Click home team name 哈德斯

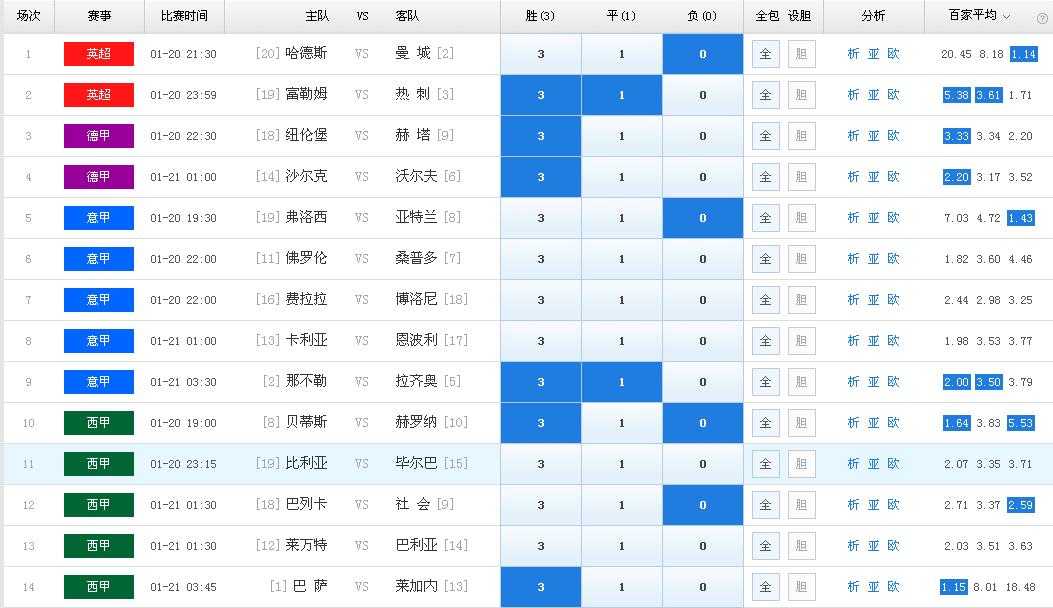tap(306, 53)
